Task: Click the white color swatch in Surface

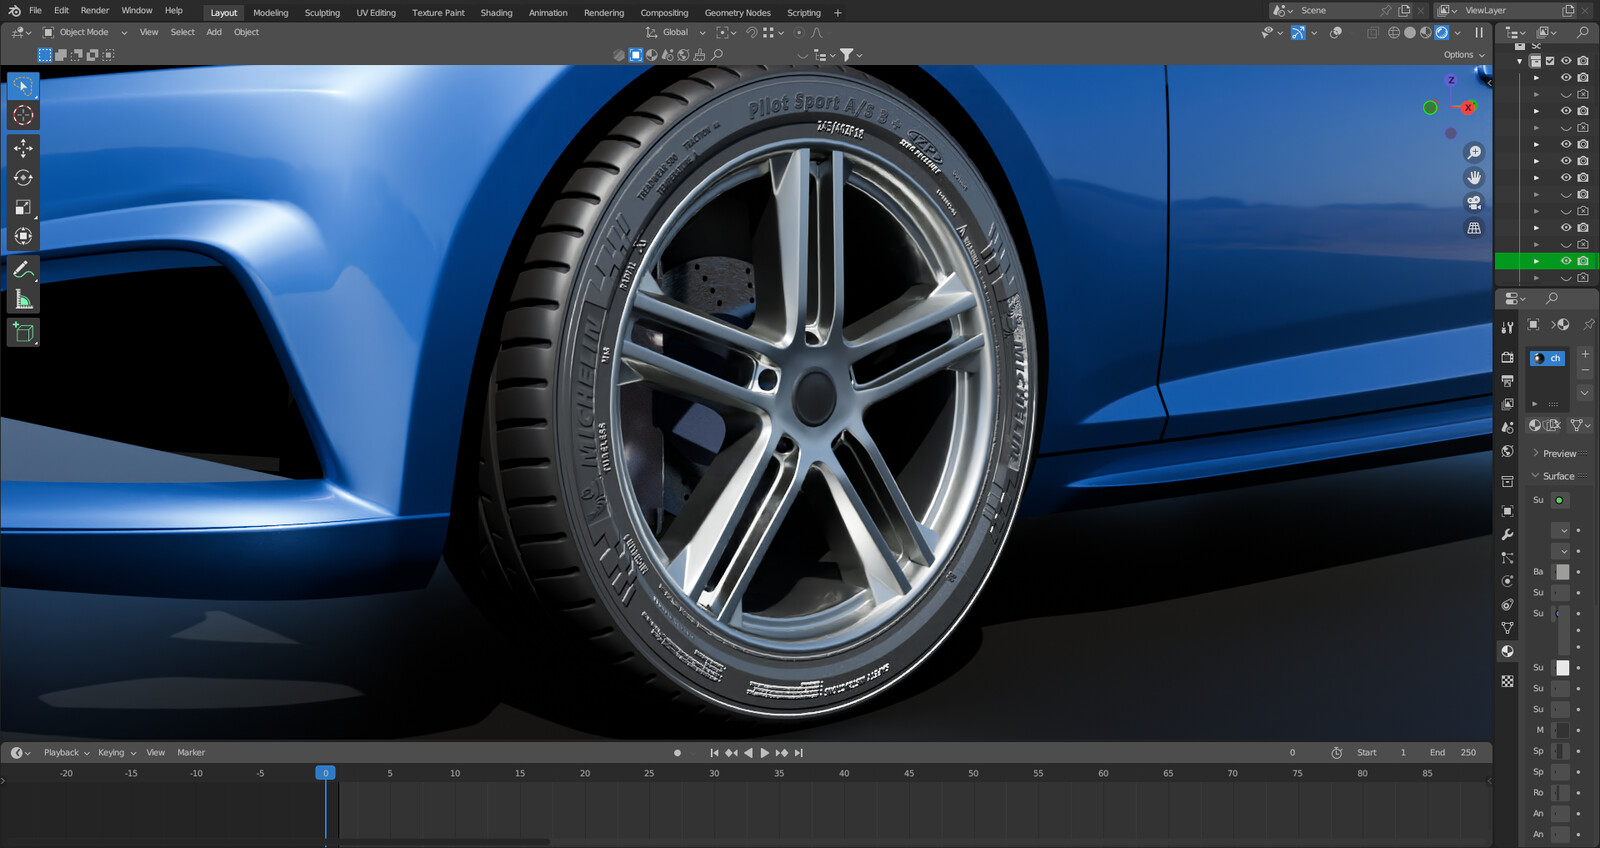Action: [1562, 668]
